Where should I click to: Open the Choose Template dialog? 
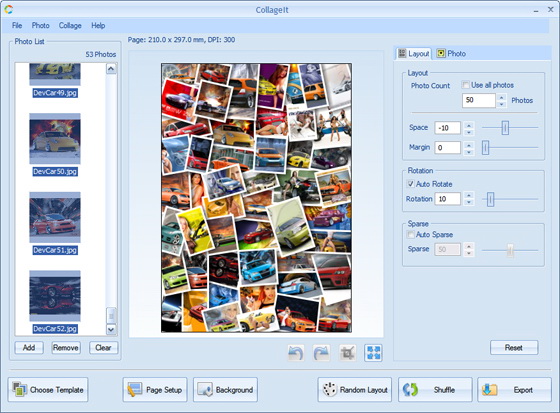point(48,390)
